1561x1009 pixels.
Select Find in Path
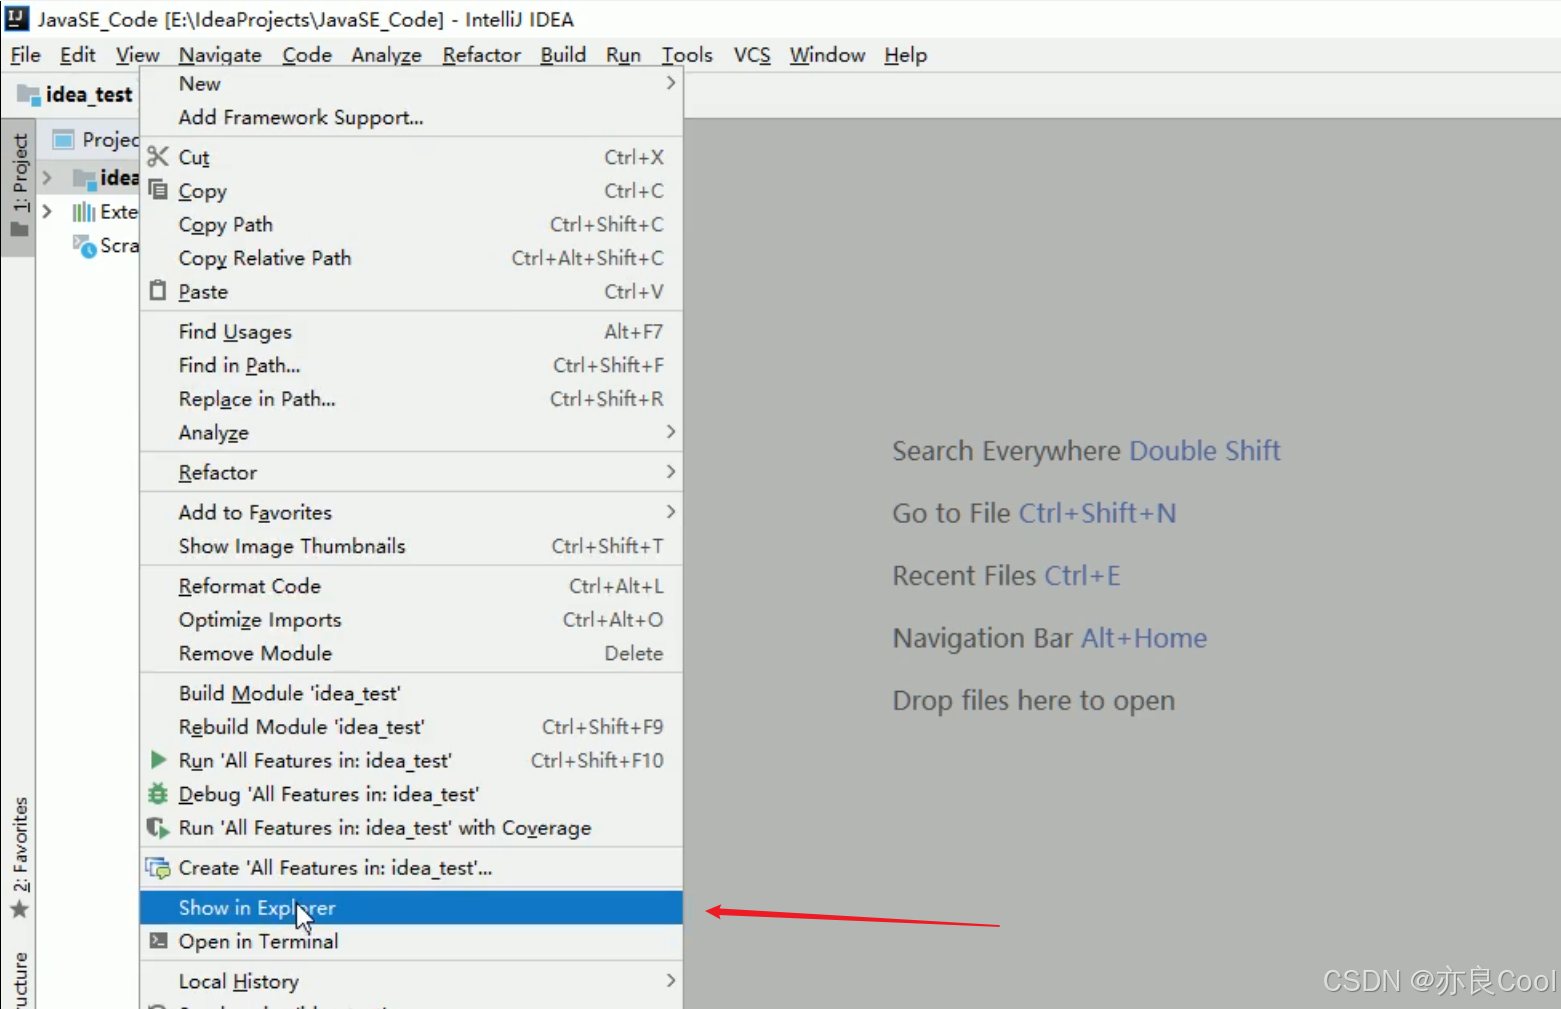[411, 365]
